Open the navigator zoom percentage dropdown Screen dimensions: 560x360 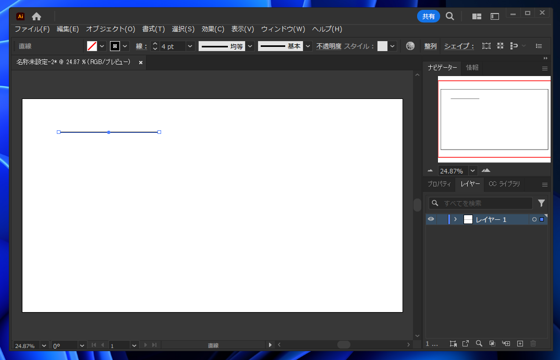[x=472, y=171]
